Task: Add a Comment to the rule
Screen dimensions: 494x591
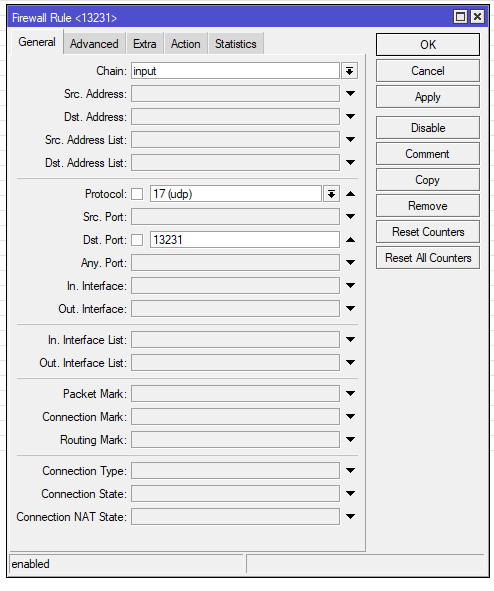Action: pos(428,154)
